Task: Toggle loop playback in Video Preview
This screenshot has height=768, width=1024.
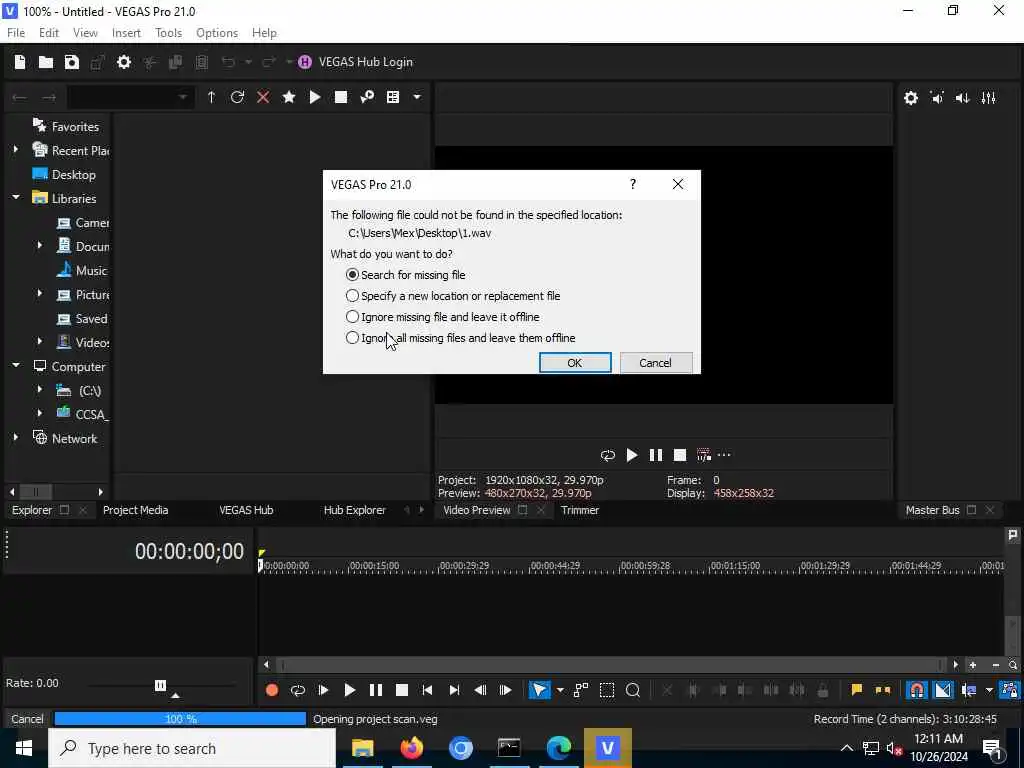Action: (608, 455)
